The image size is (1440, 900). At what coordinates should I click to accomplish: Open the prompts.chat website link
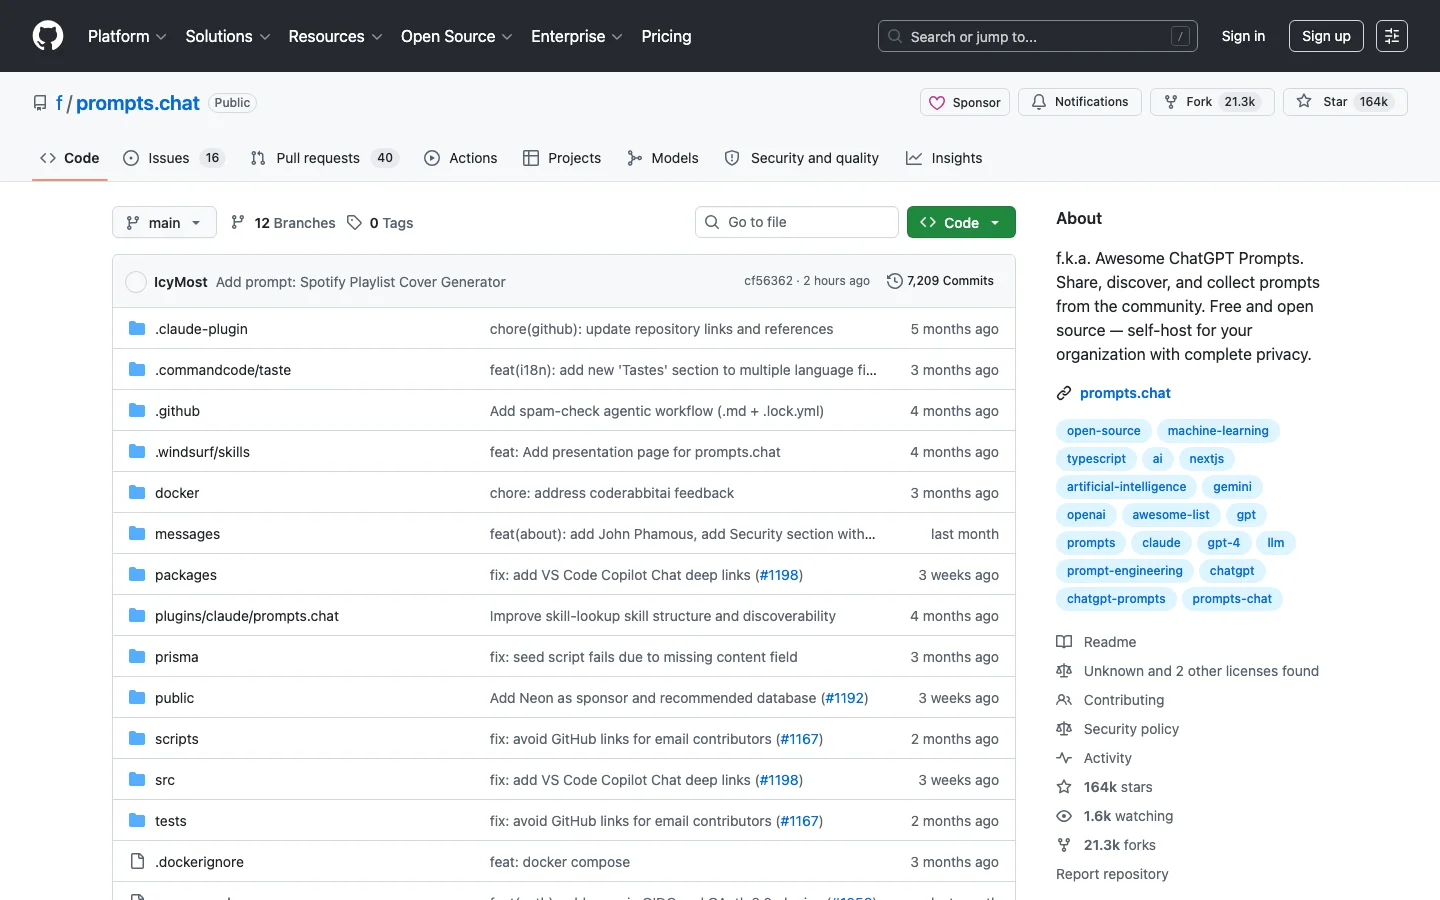1125,393
